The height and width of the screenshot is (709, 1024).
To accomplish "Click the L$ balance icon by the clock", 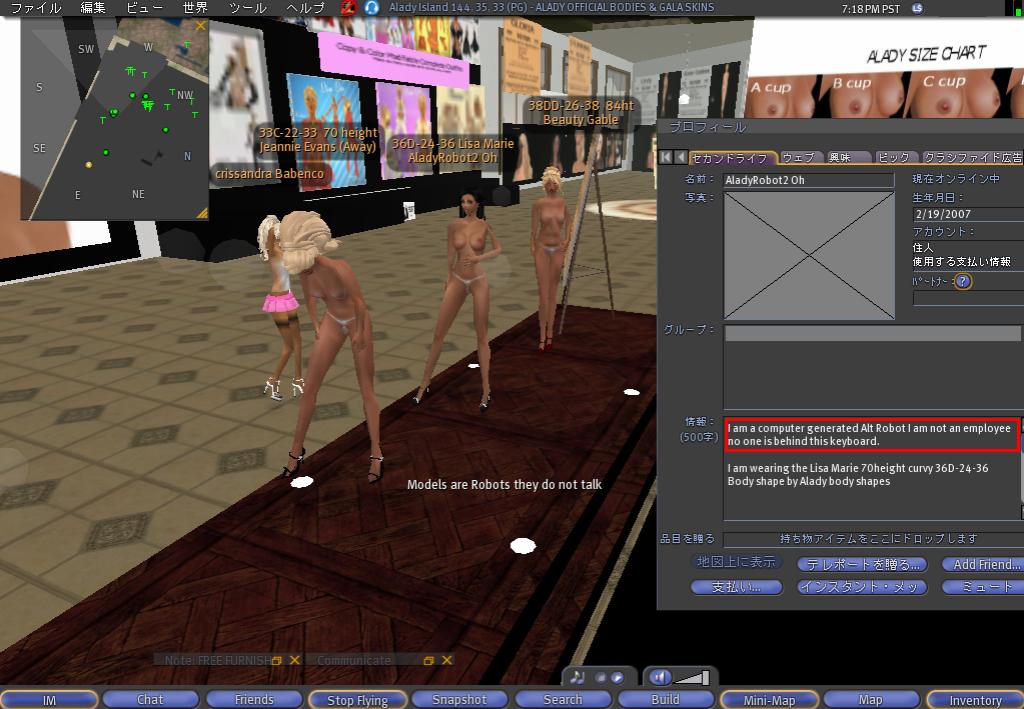I will coord(918,8).
